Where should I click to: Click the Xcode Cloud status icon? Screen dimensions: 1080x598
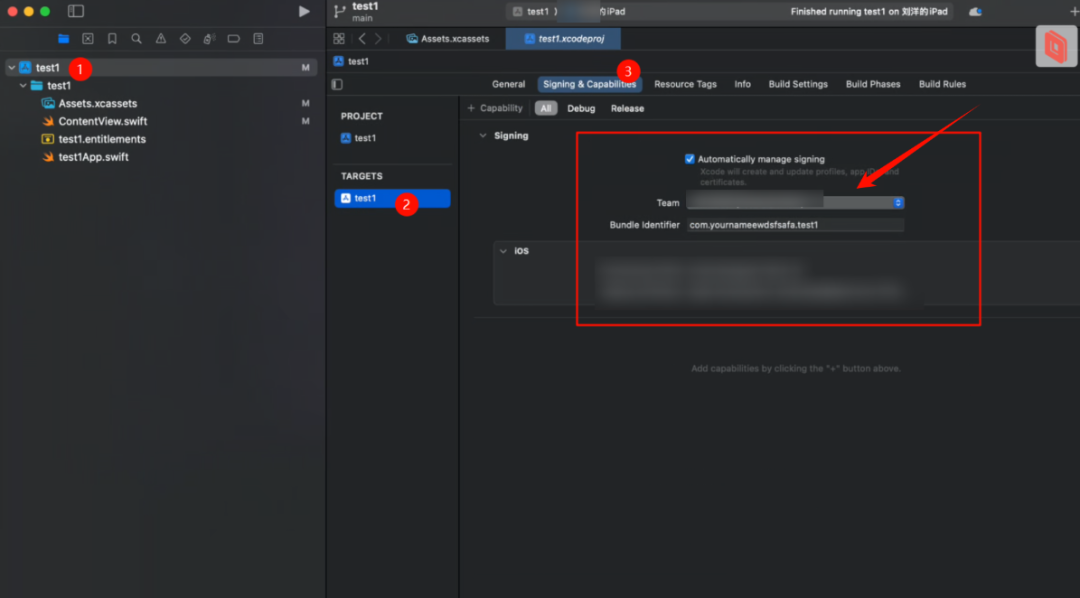pyautogui.click(x=975, y=12)
